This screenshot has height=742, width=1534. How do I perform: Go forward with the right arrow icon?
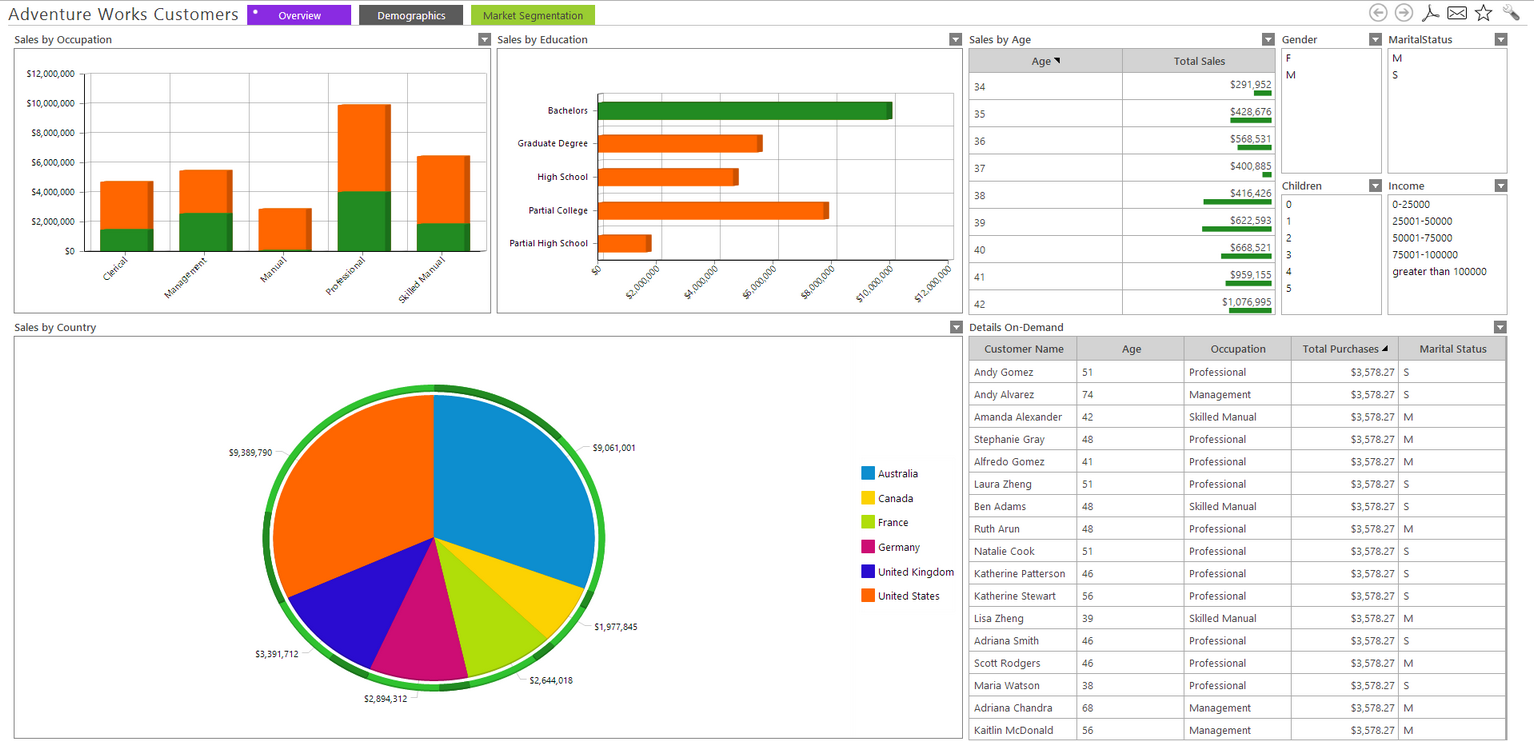pyautogui.click(x=1404, y=13)
